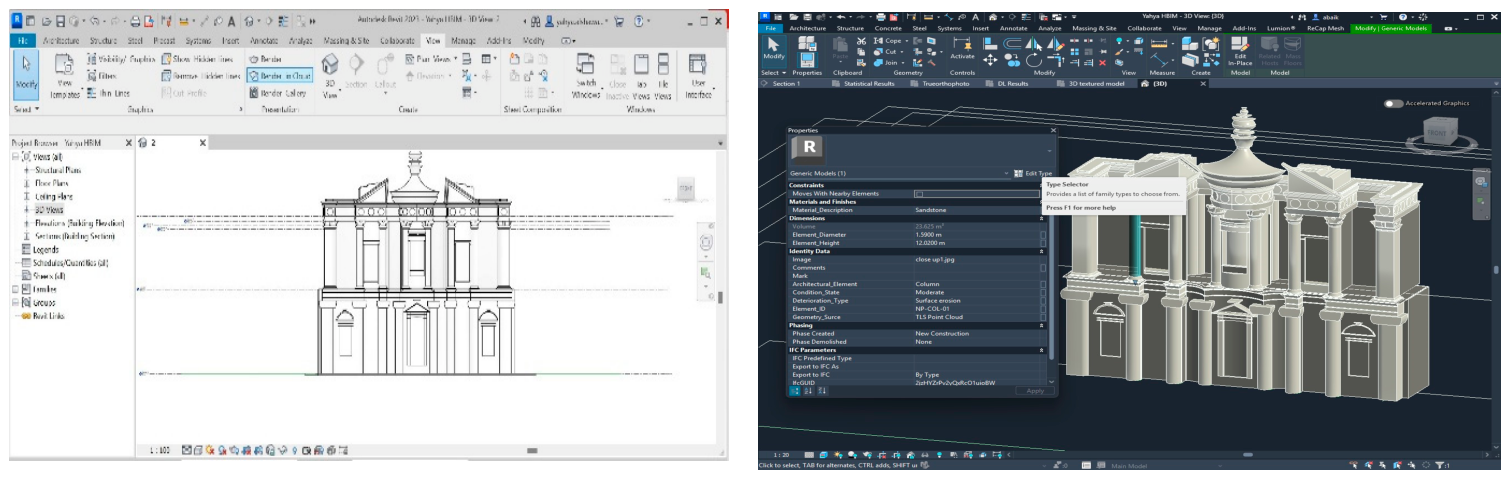Viewport: 1509px width, 478px height.
Task: Switch to Annotate tab in left window
Action: [266, 40]
